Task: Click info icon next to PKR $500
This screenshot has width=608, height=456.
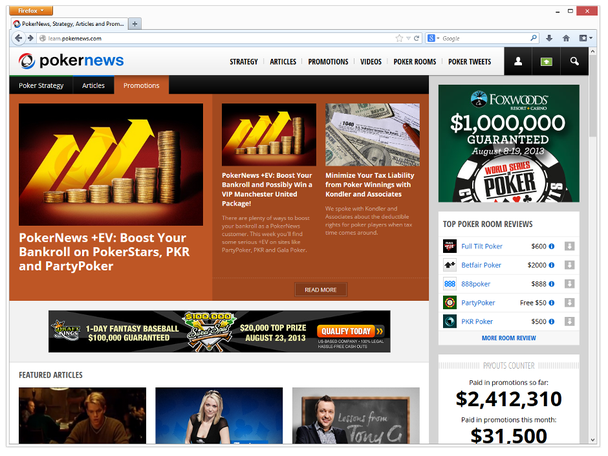Action: (x=552, y=321)
